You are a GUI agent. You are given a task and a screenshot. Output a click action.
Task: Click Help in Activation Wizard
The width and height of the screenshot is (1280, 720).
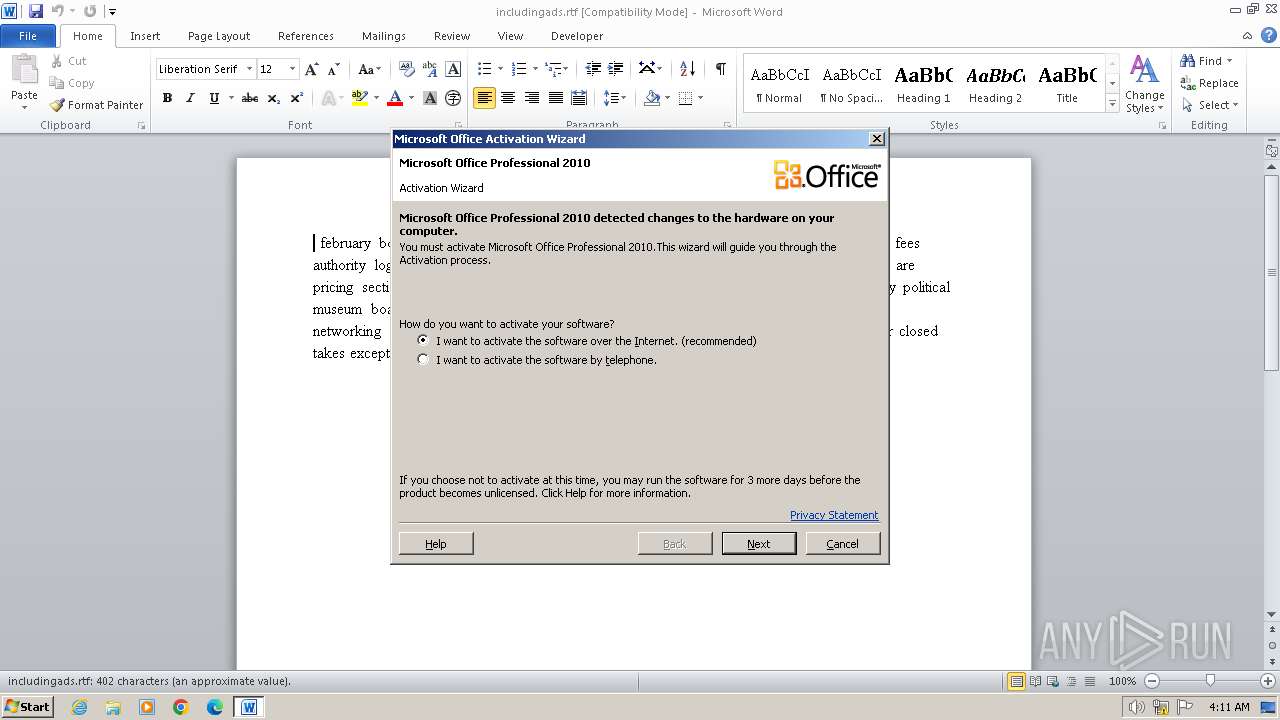click(x=436, y=544)
